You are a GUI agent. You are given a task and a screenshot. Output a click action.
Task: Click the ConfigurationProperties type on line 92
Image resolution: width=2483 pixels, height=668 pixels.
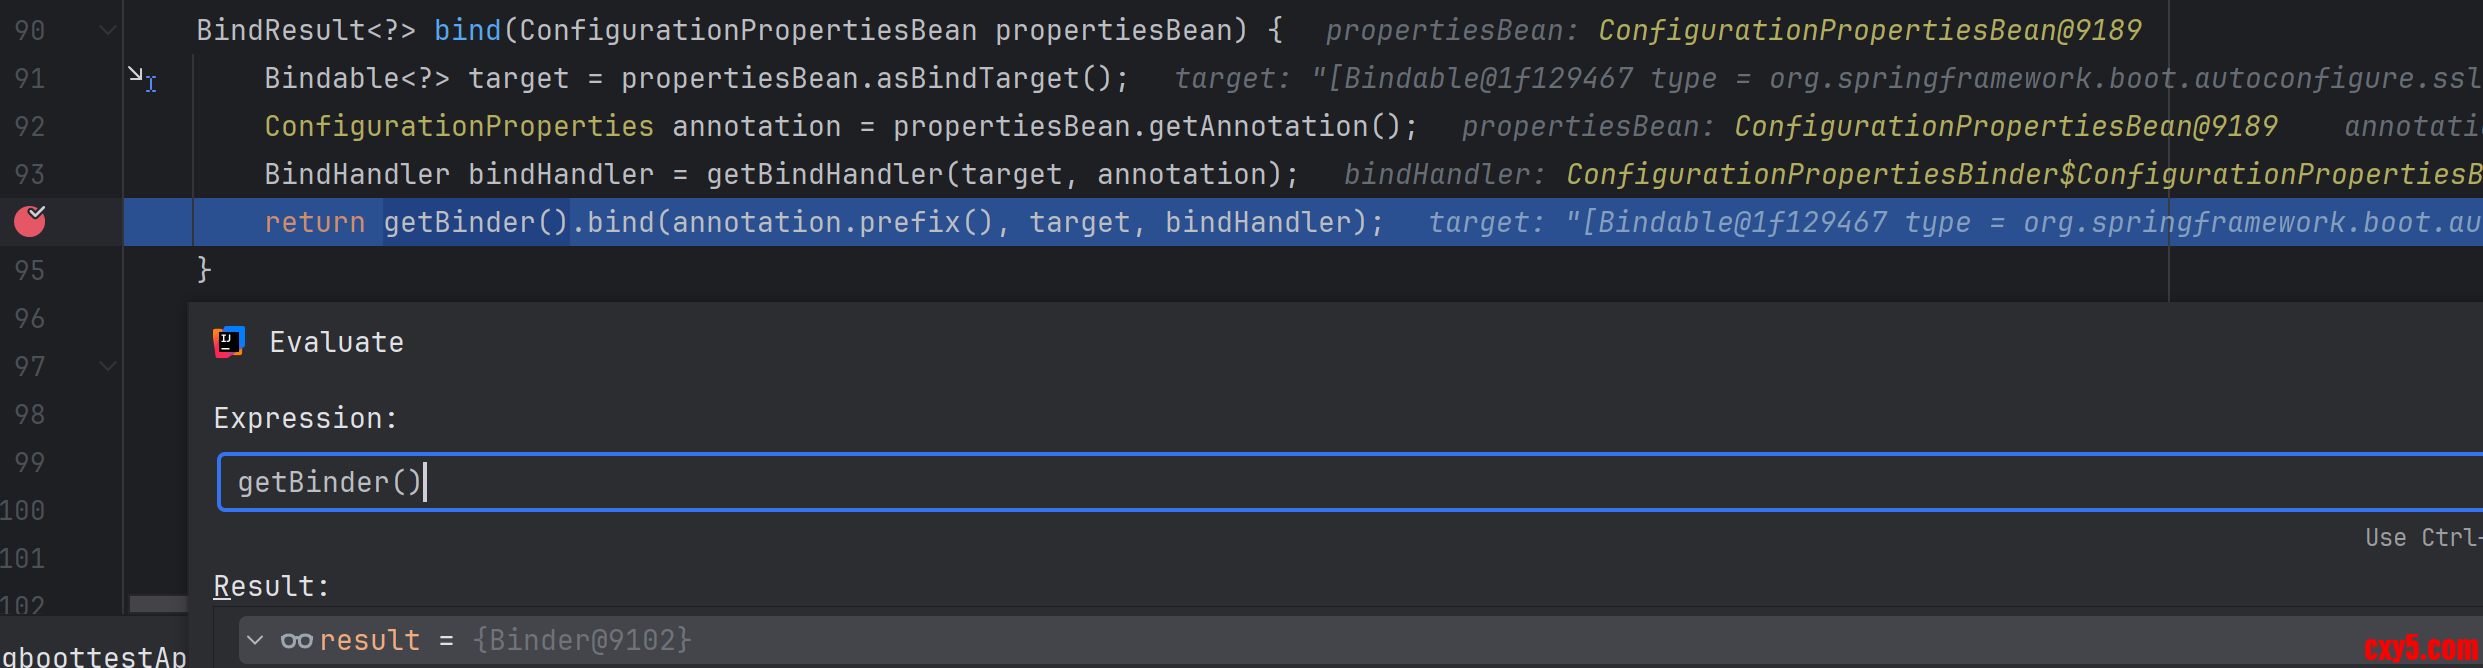click(x=459, y=126)
